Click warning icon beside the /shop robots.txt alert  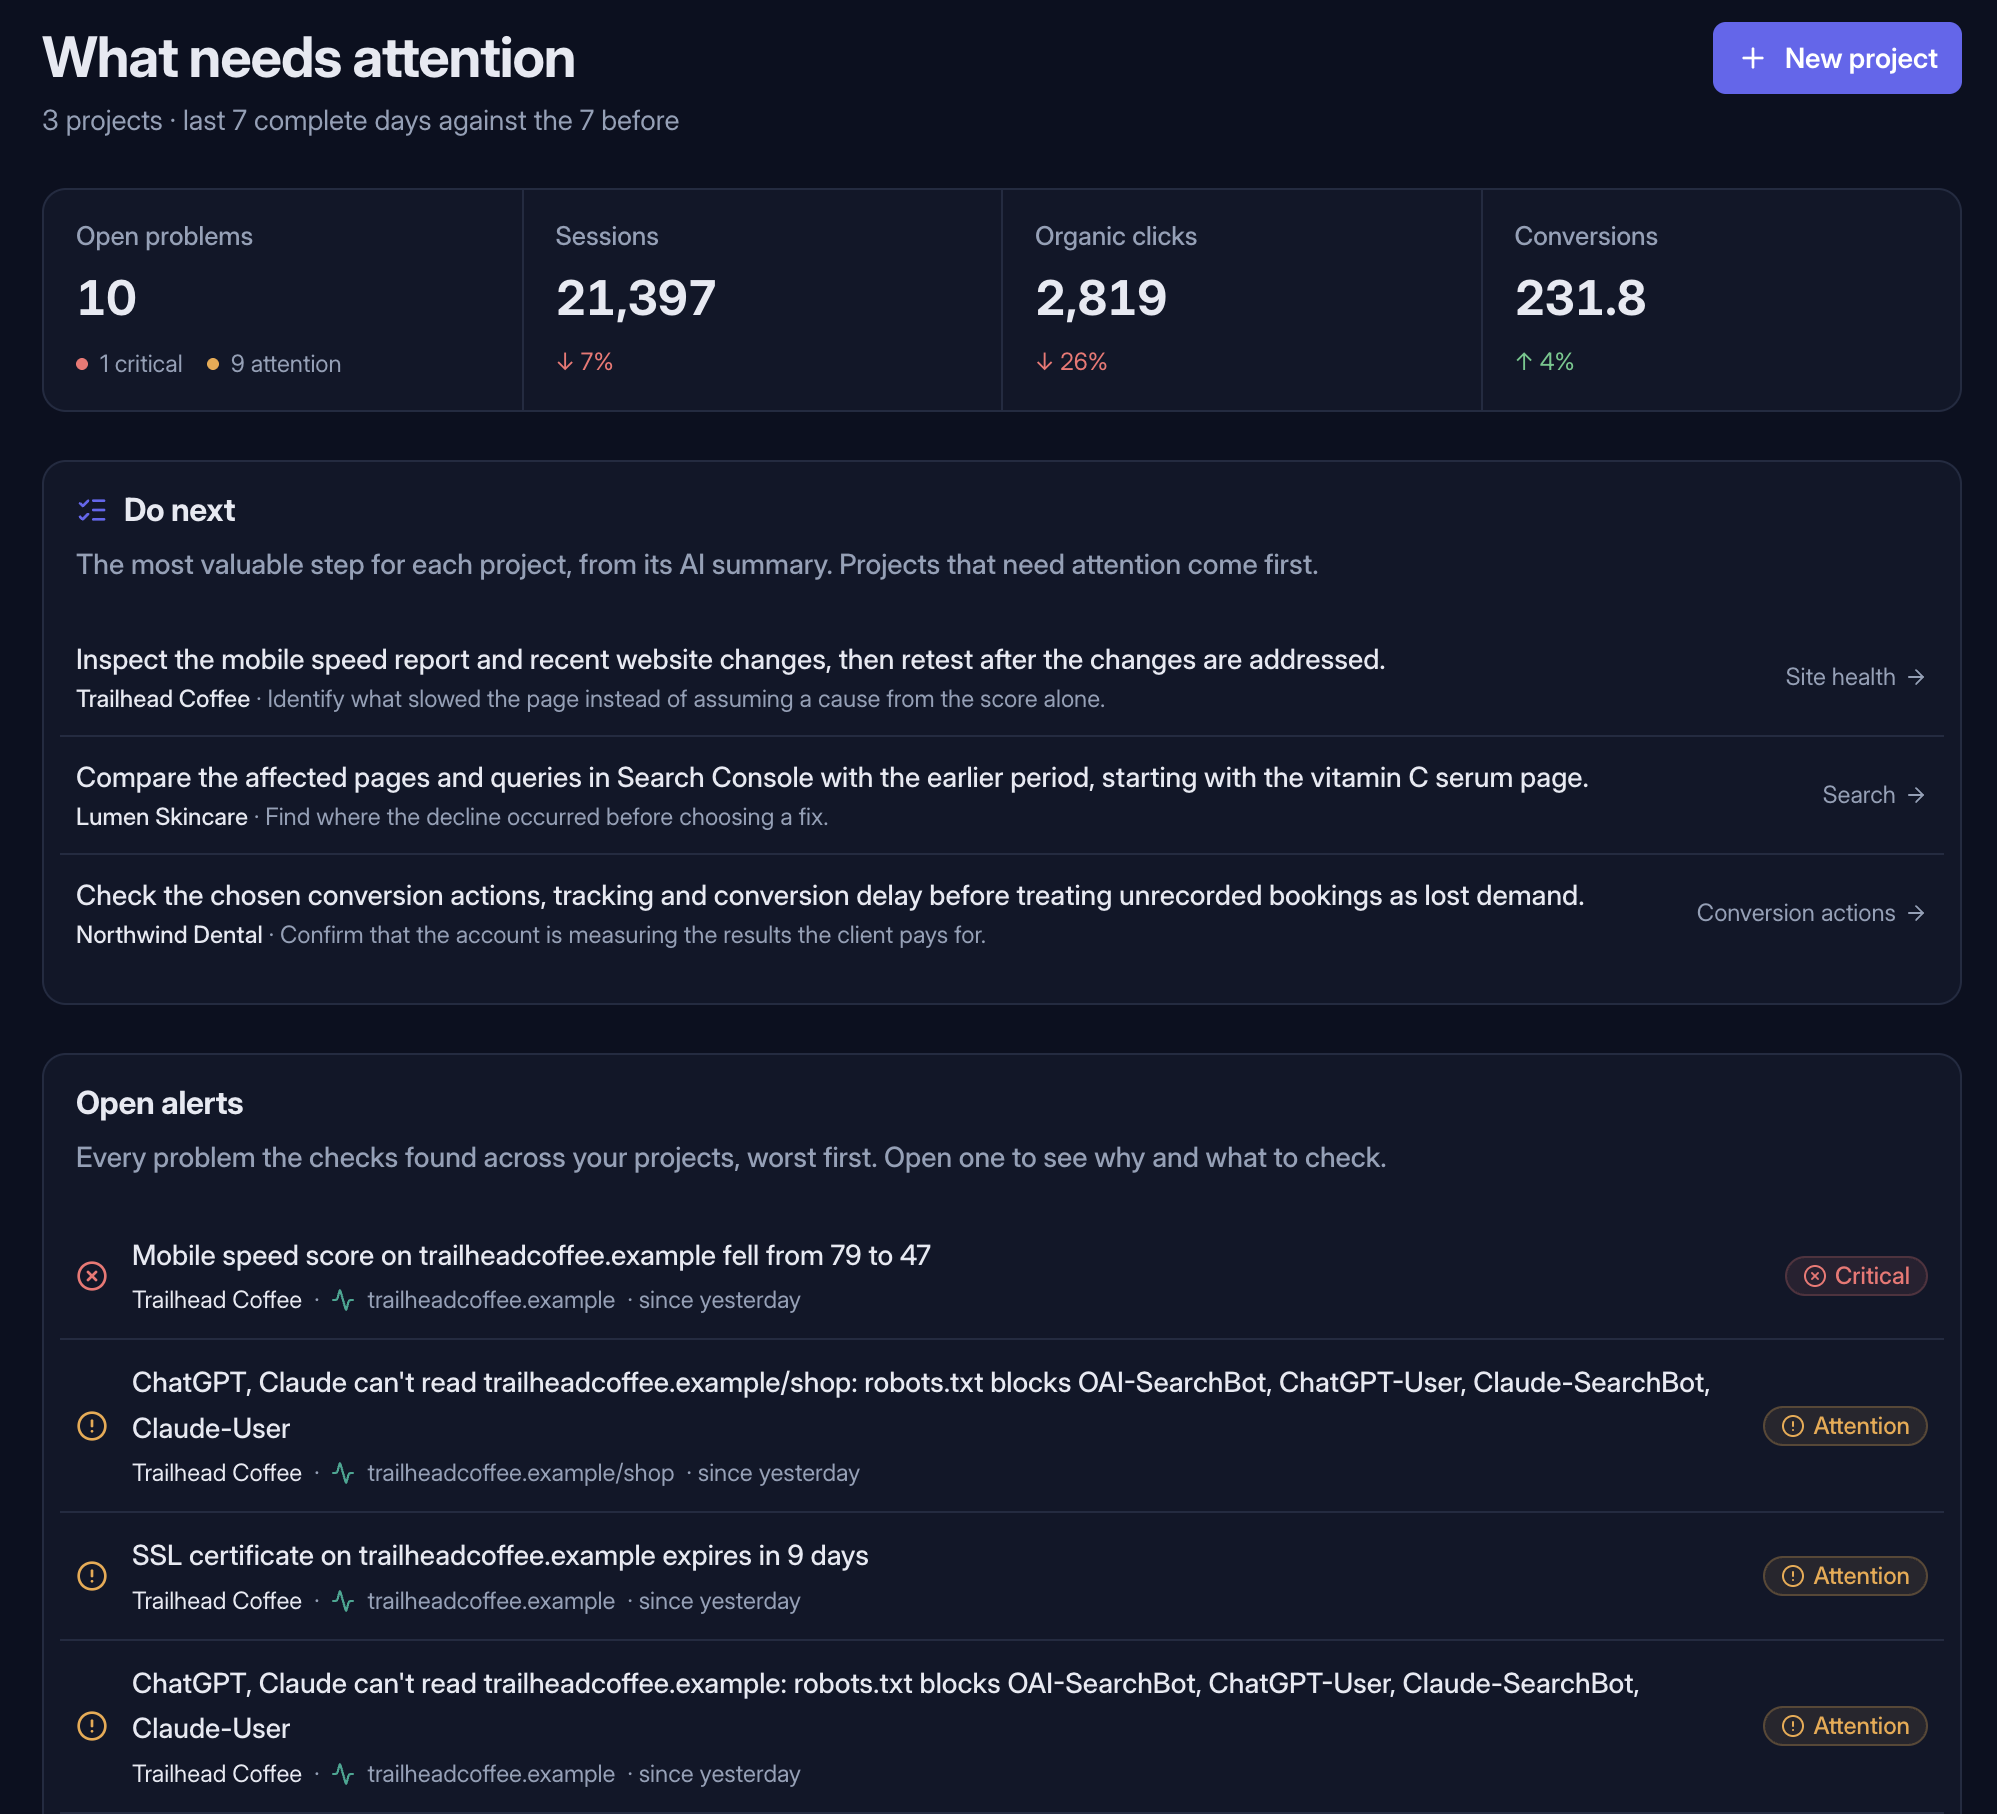coord(92,1426)
